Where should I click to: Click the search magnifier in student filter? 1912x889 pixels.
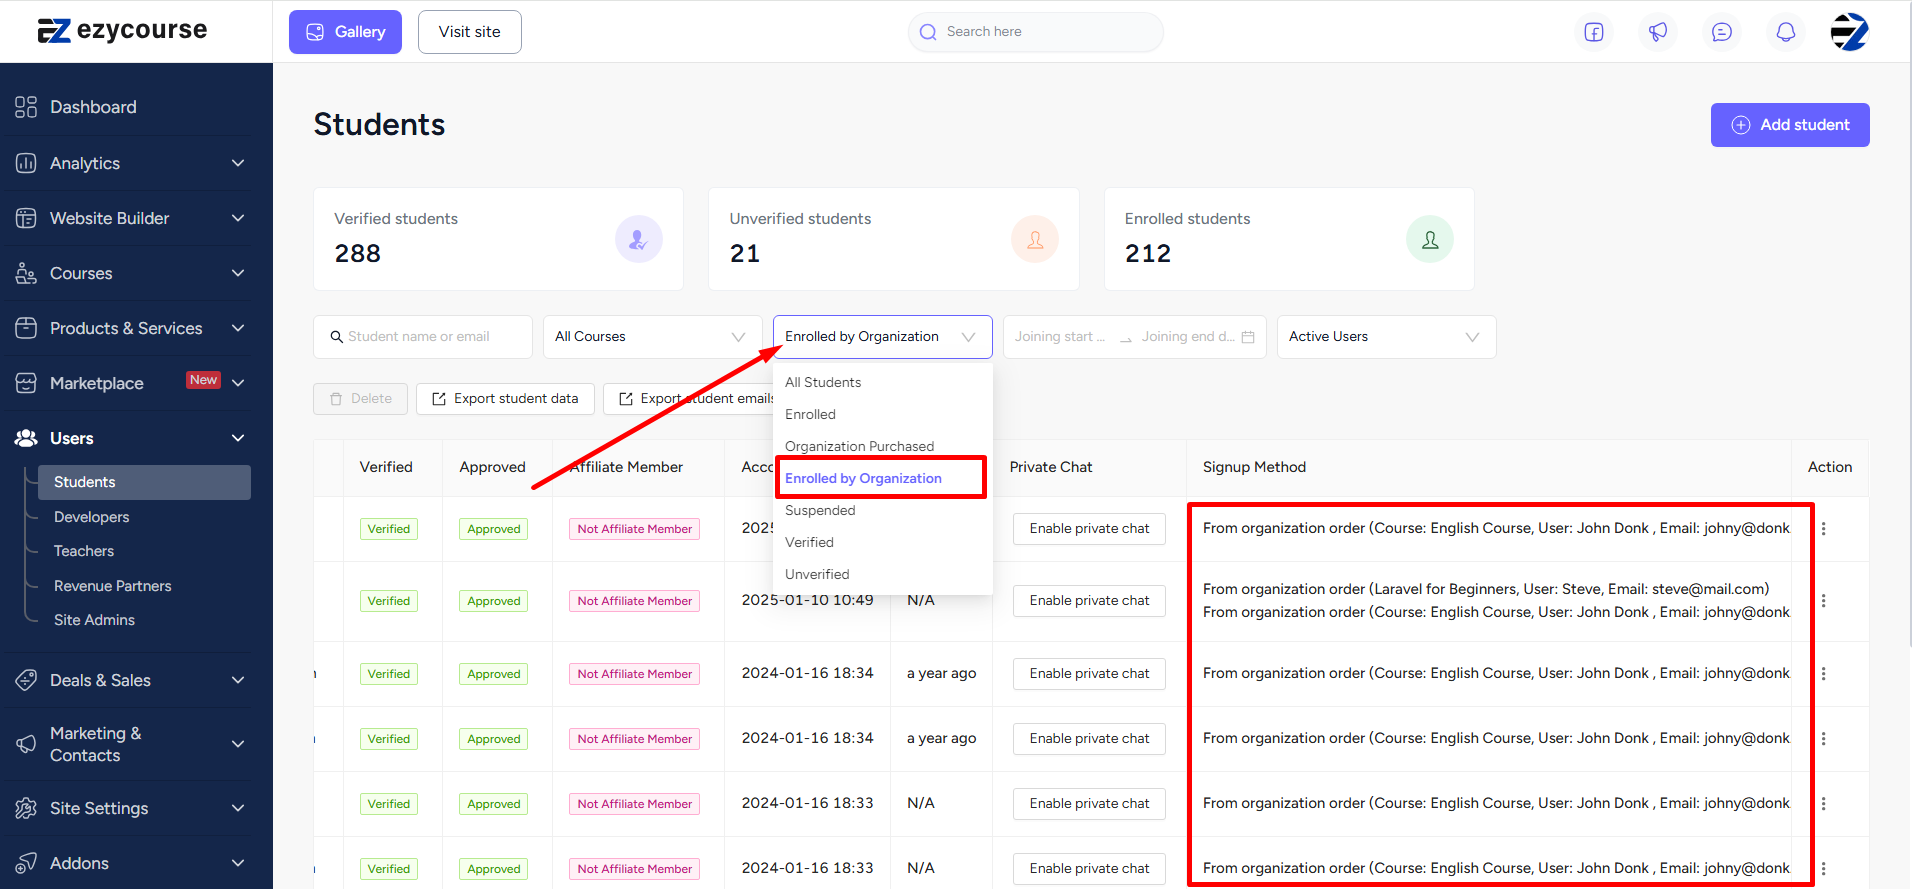[x=337, y=337]
